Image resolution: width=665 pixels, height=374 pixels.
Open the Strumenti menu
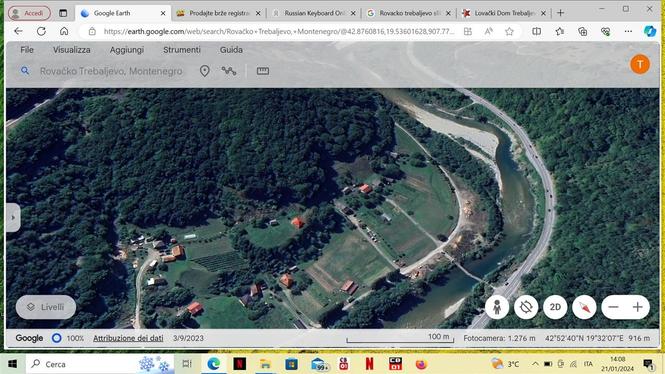coord(182,50)
